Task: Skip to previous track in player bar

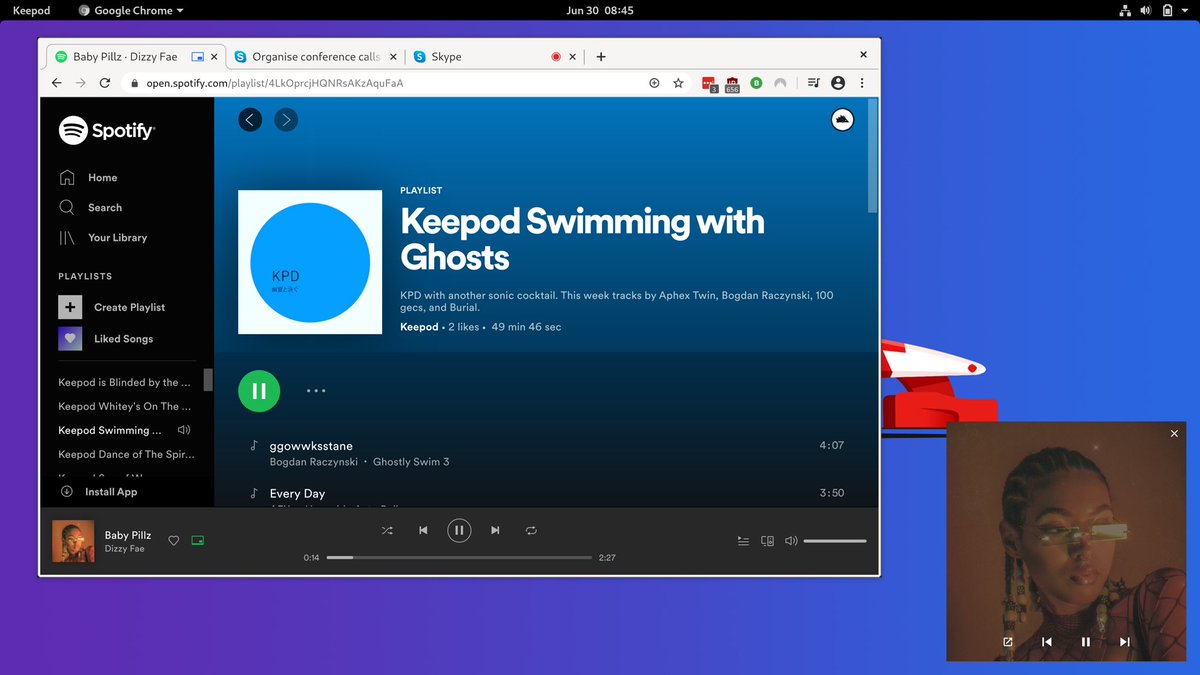Action: [423, 531]
